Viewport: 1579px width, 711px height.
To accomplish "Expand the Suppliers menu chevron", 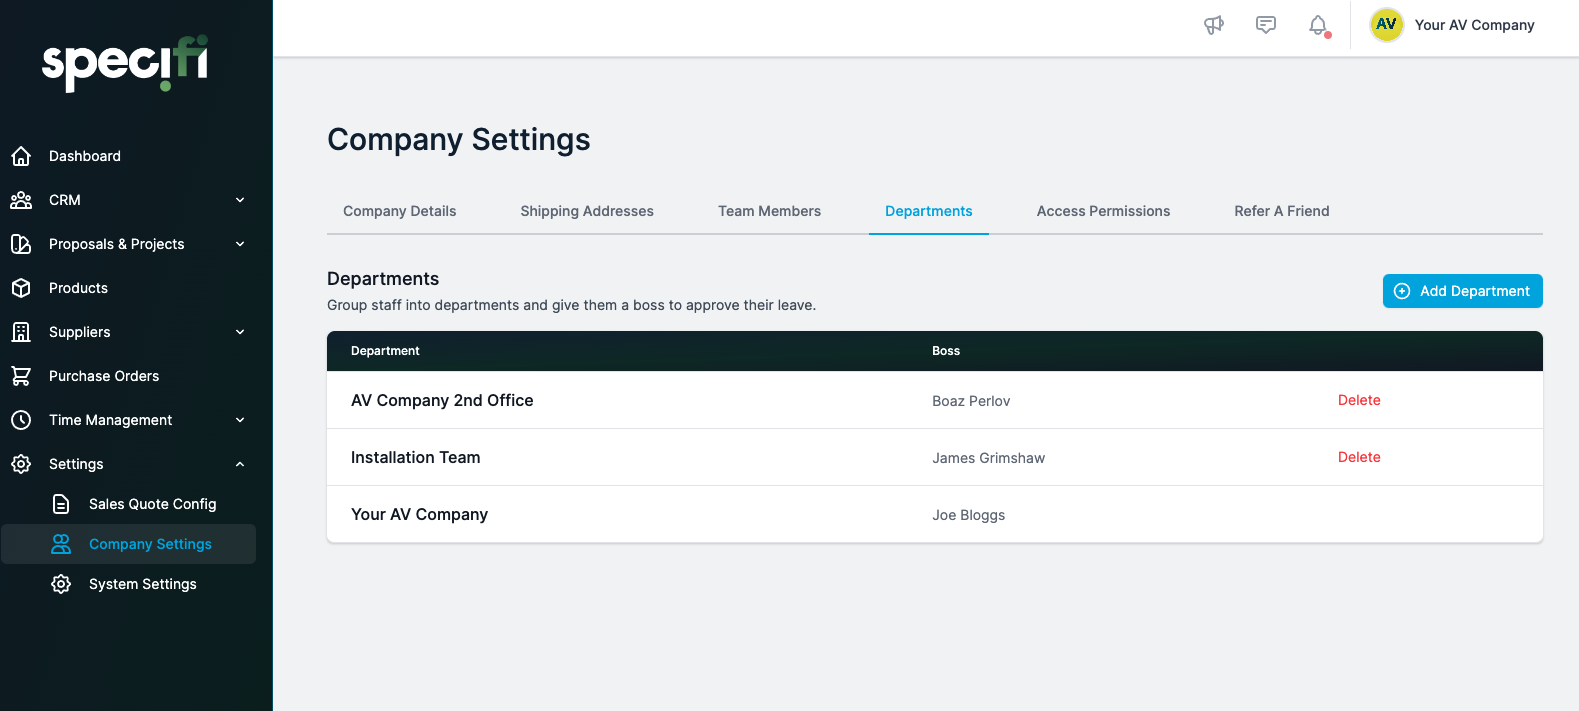I will pyautogui.click(x=240, y=332).
